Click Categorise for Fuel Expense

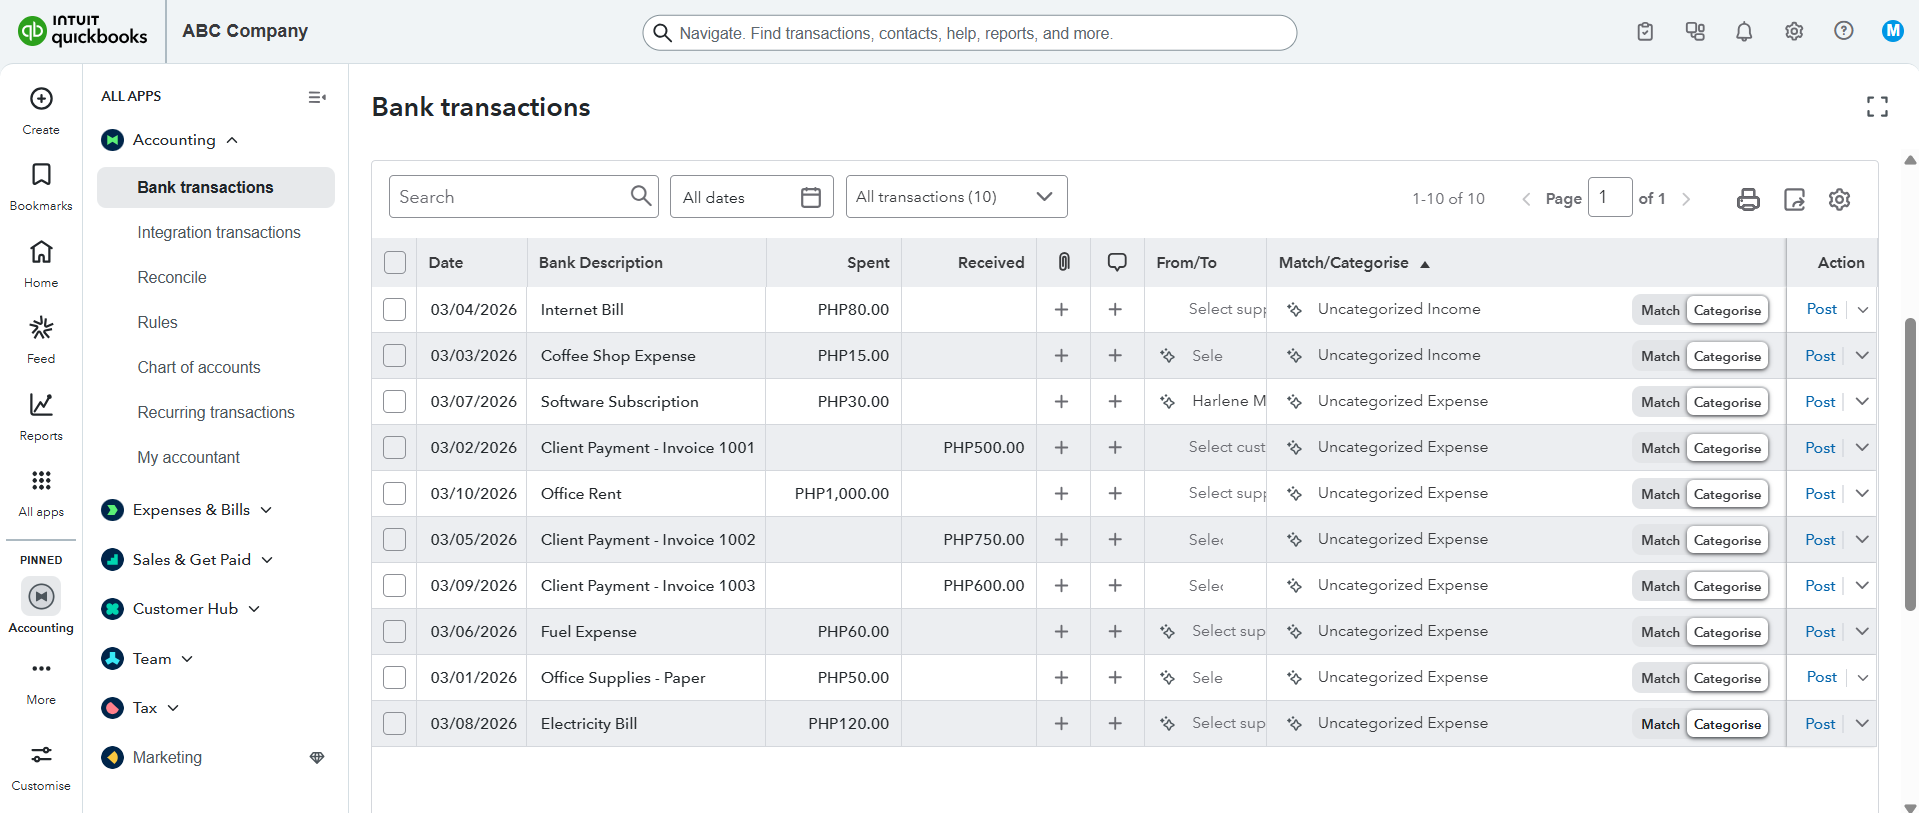1727,632
